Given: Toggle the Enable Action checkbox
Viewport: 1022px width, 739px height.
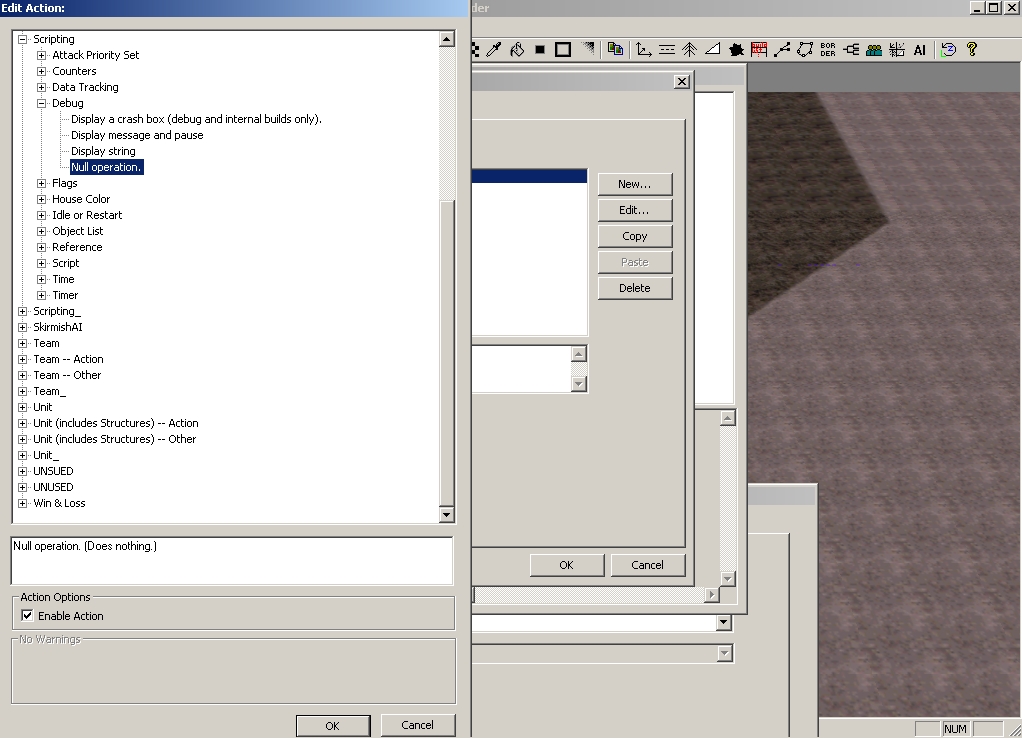Looking at the screenshot, I should [x=27, y=616].
